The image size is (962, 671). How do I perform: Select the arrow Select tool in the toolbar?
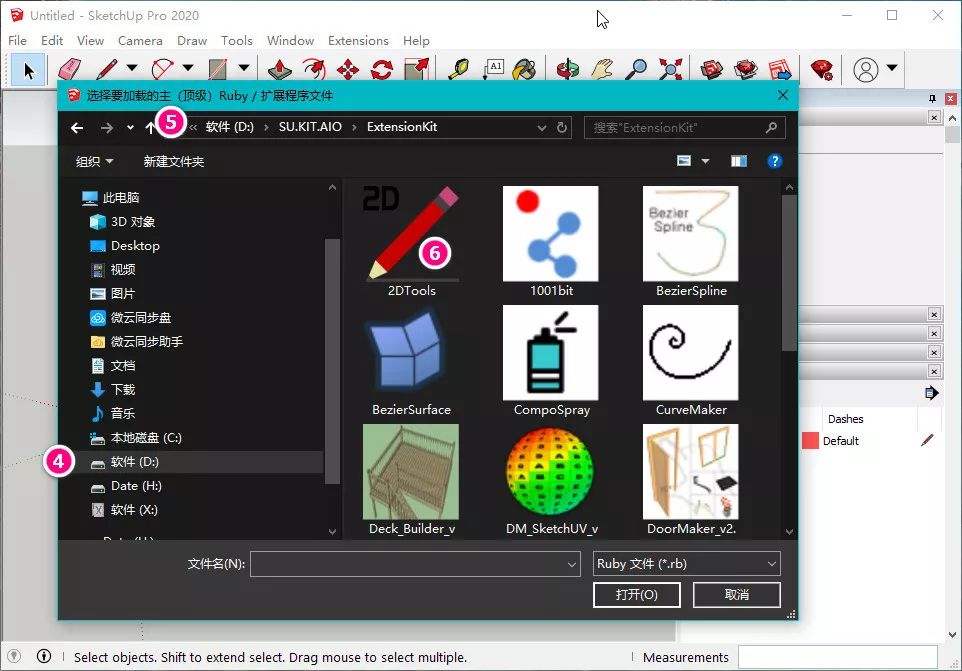pyautogui.click(x=28, y=70)
